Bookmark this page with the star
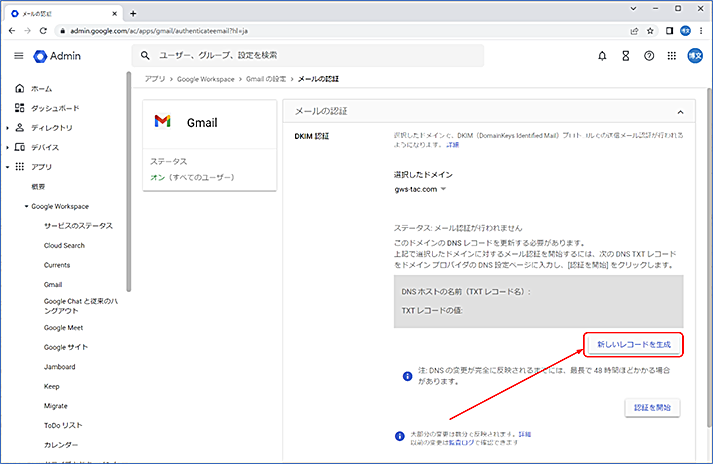The image size is (713, 464). [x=650, y=31]
